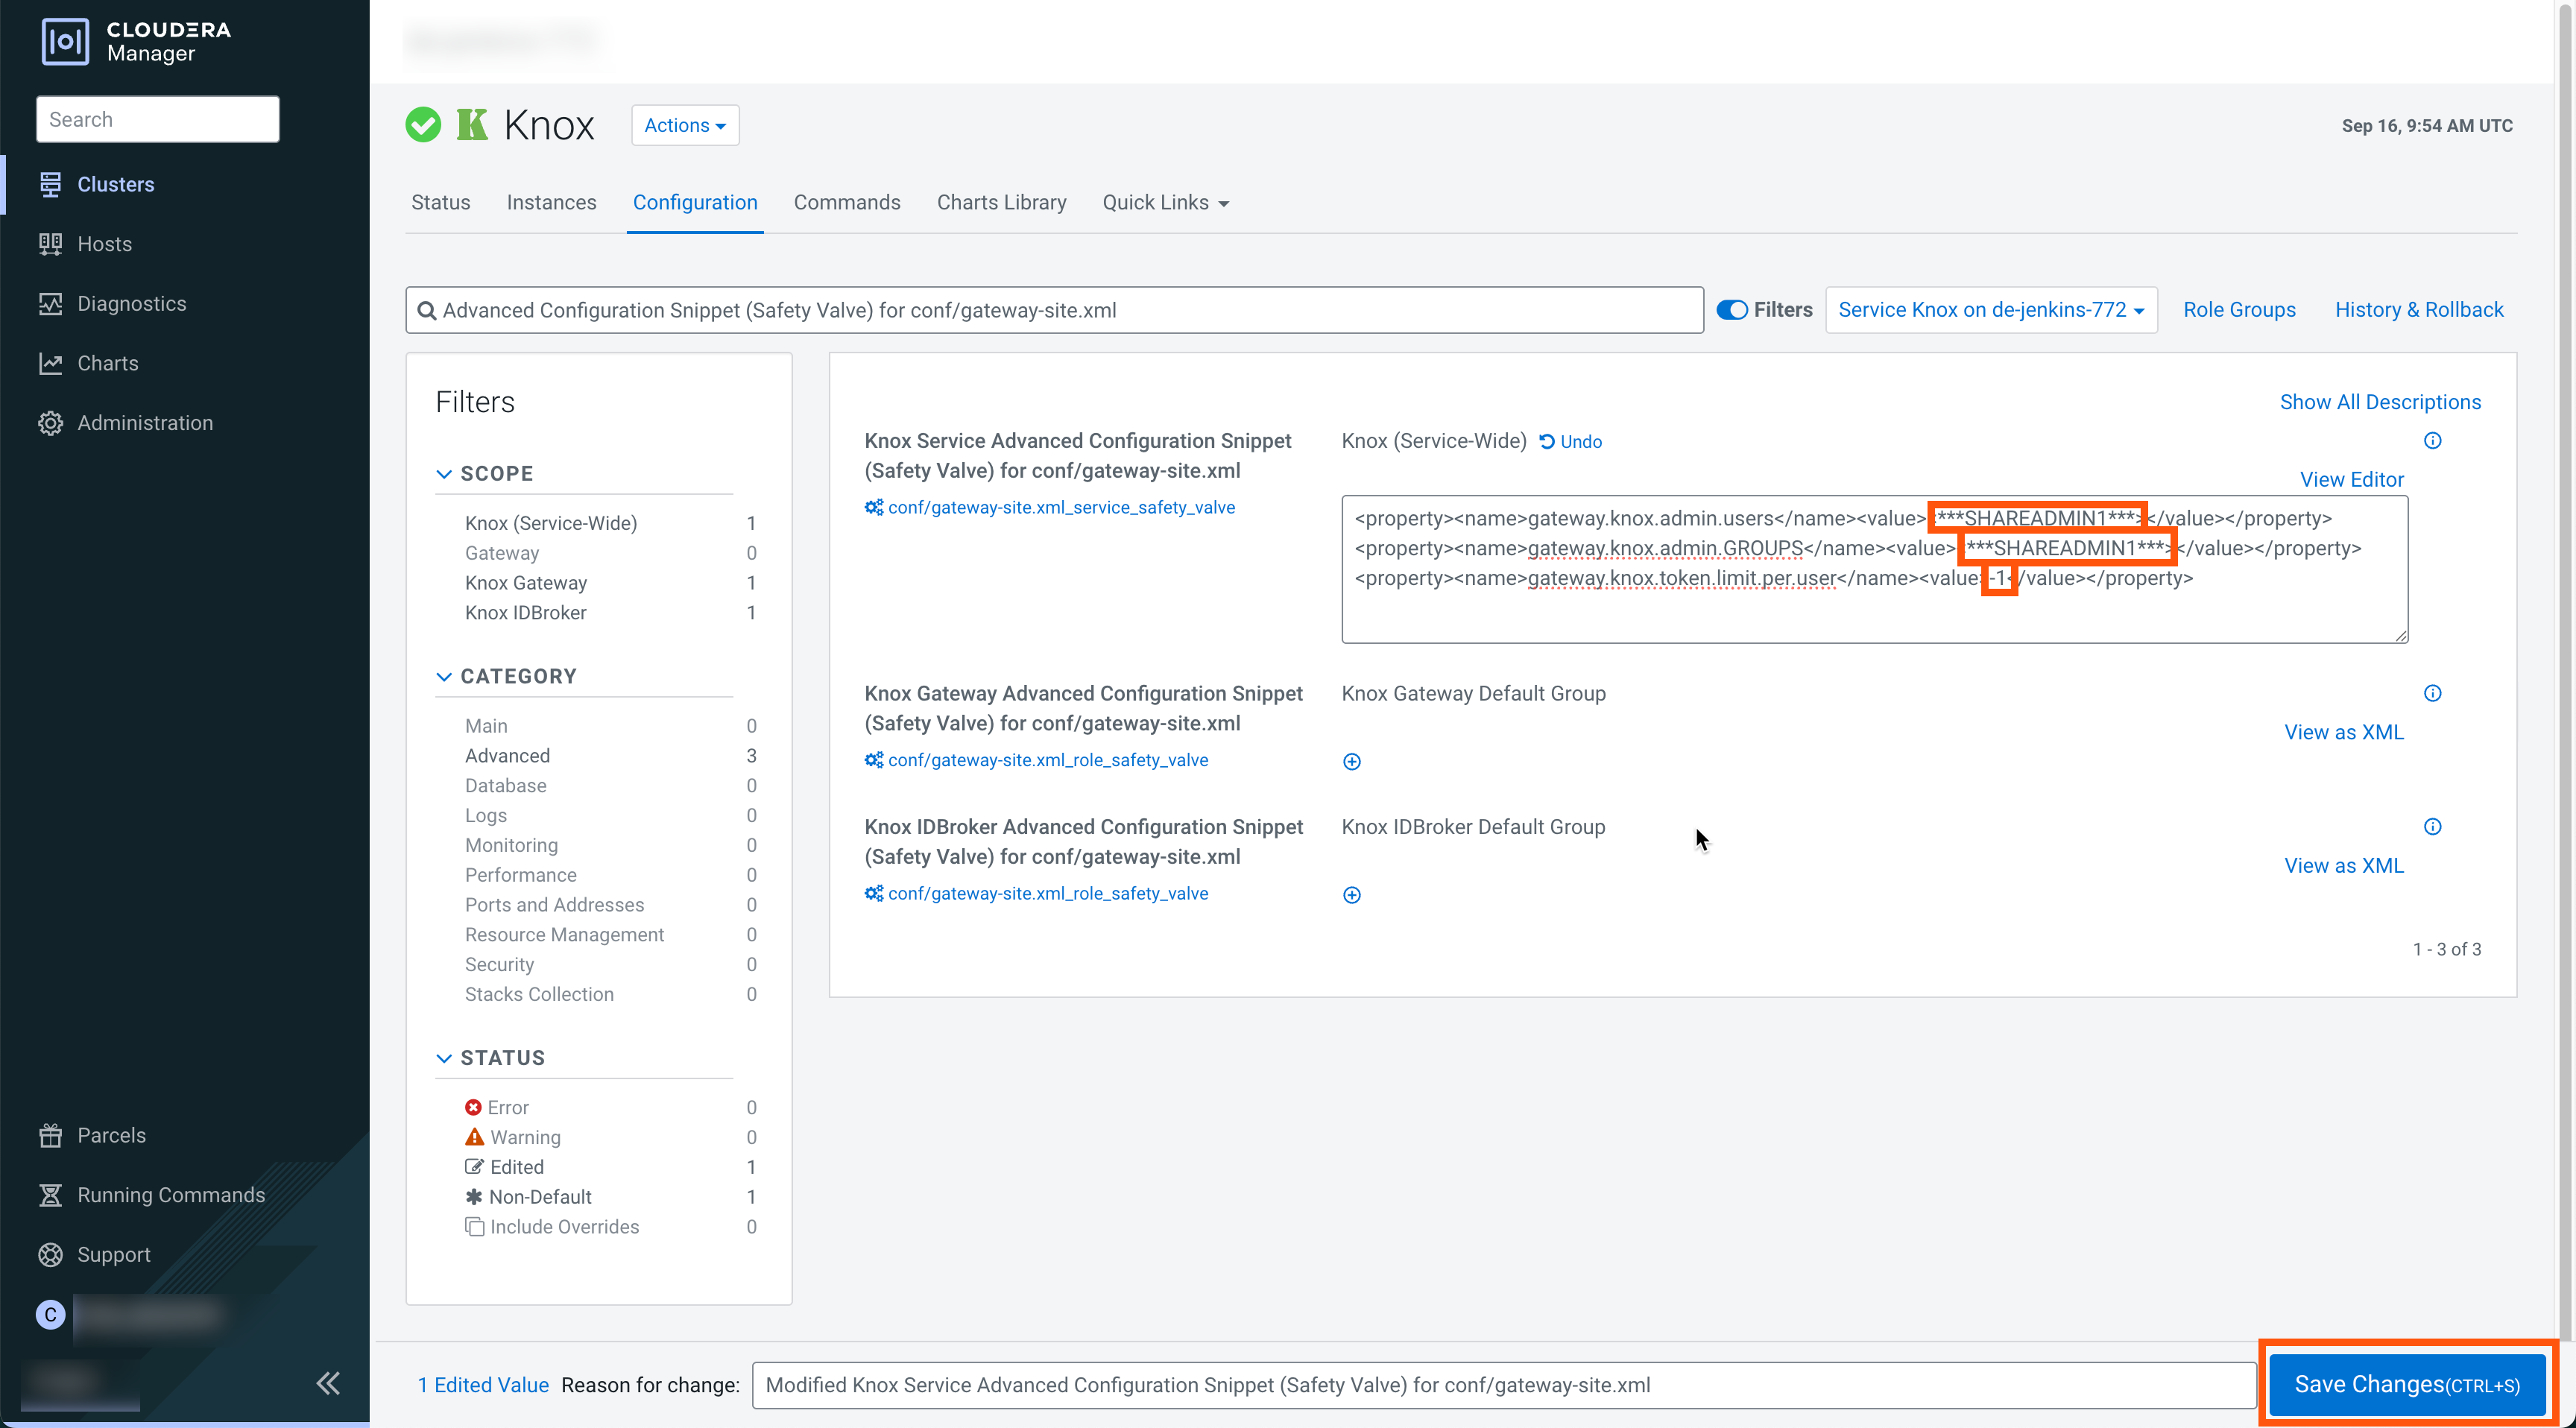
Task: Open the Parcels gift box icon
Action: point(50,1135)
